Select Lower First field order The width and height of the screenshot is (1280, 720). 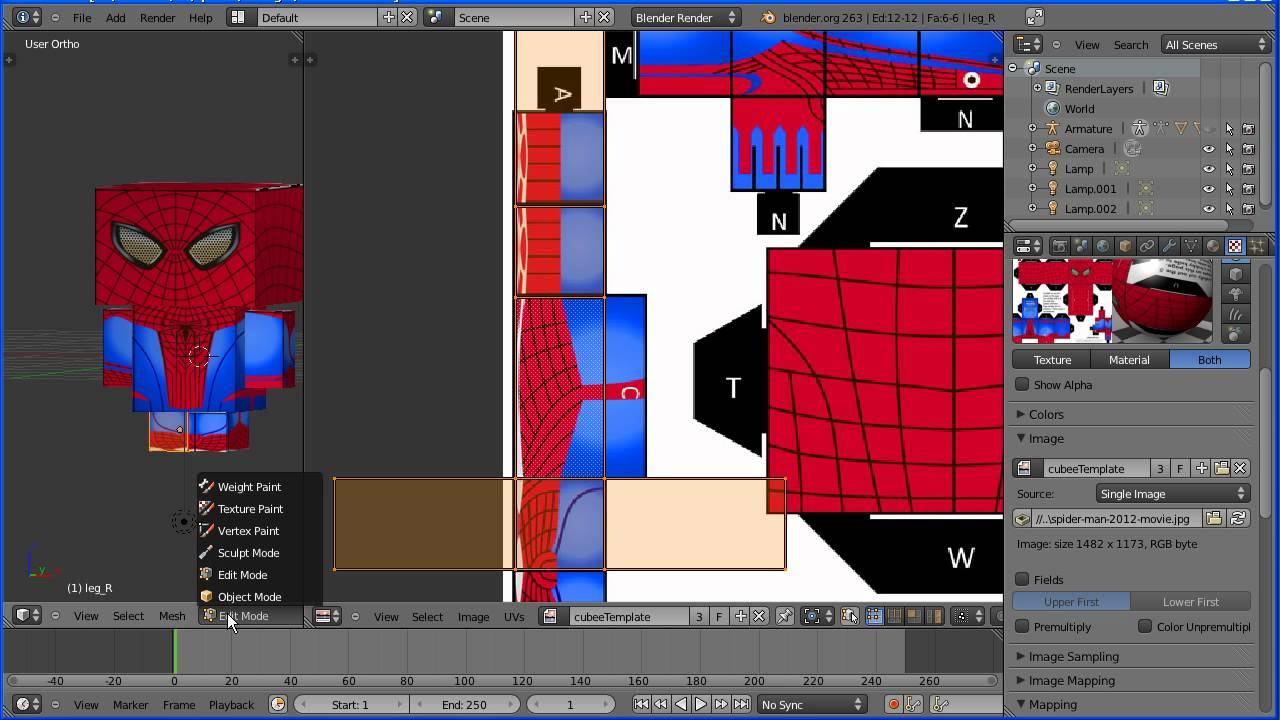(1190, 602)
